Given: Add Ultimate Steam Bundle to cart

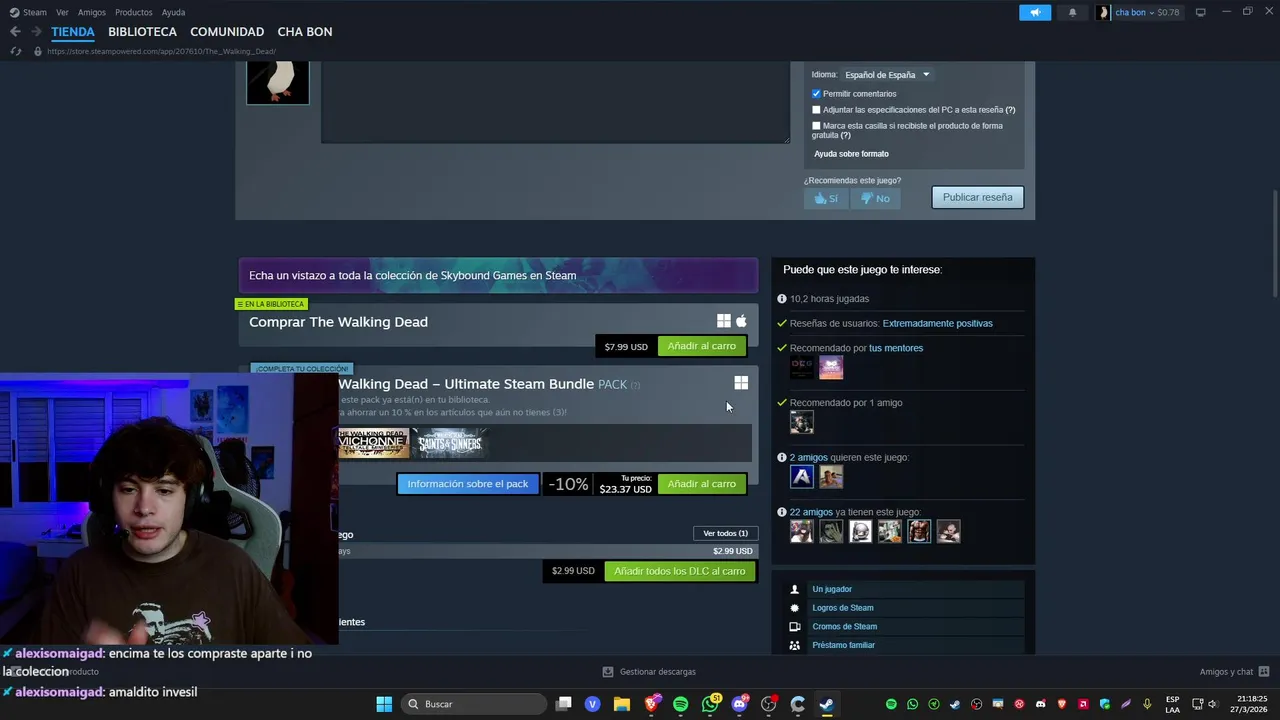Looking at the screenshot, I should coord(701,484).
